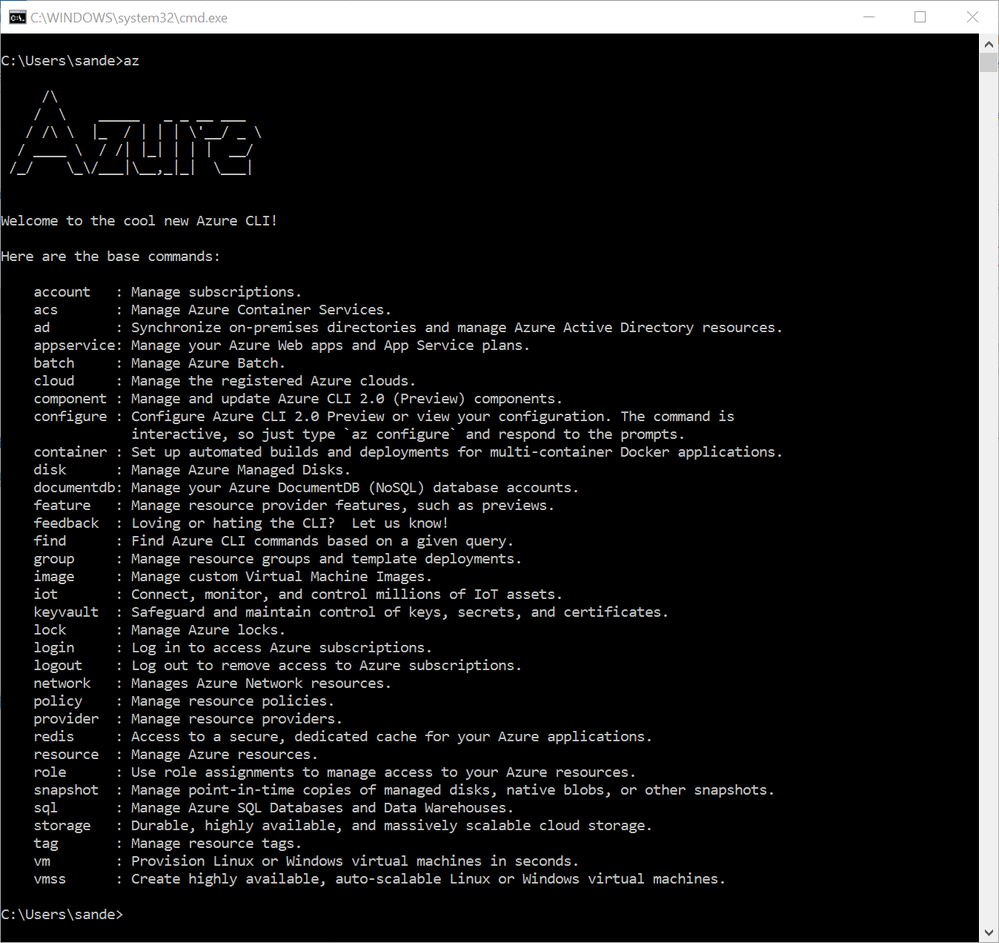Click the 'account' command entry
The height and width of the screenshot is (943, 999).
pos(61,291)
